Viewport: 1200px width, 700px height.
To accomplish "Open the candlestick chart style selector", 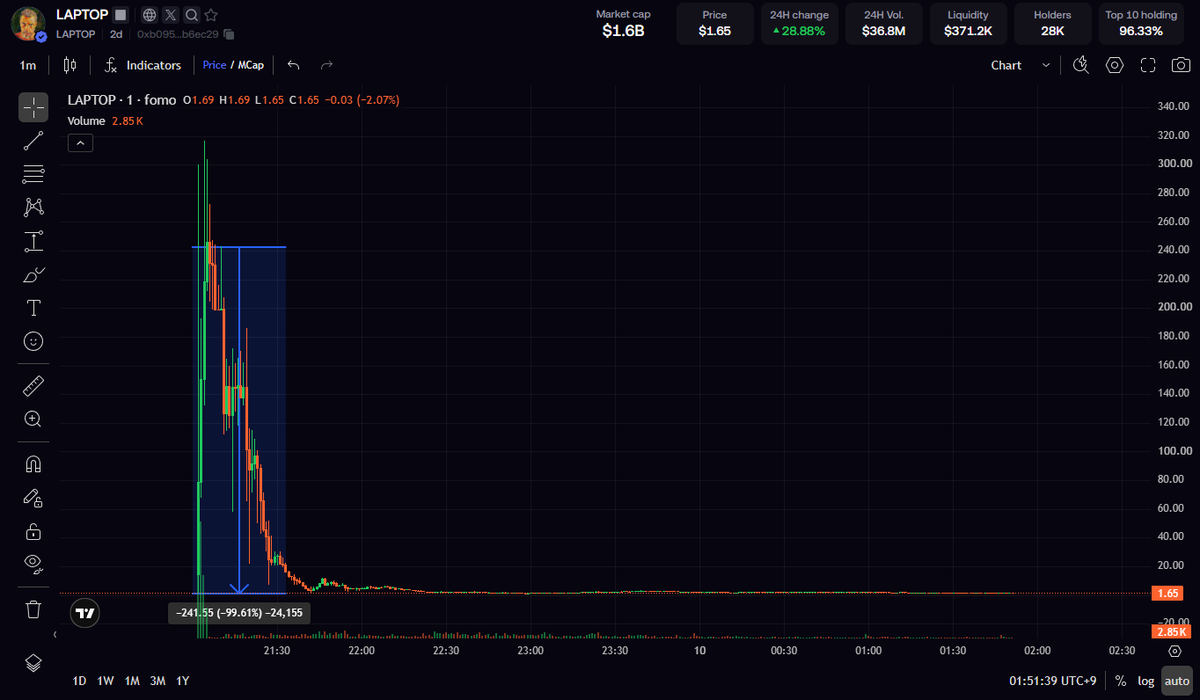I will coord(69,65).
